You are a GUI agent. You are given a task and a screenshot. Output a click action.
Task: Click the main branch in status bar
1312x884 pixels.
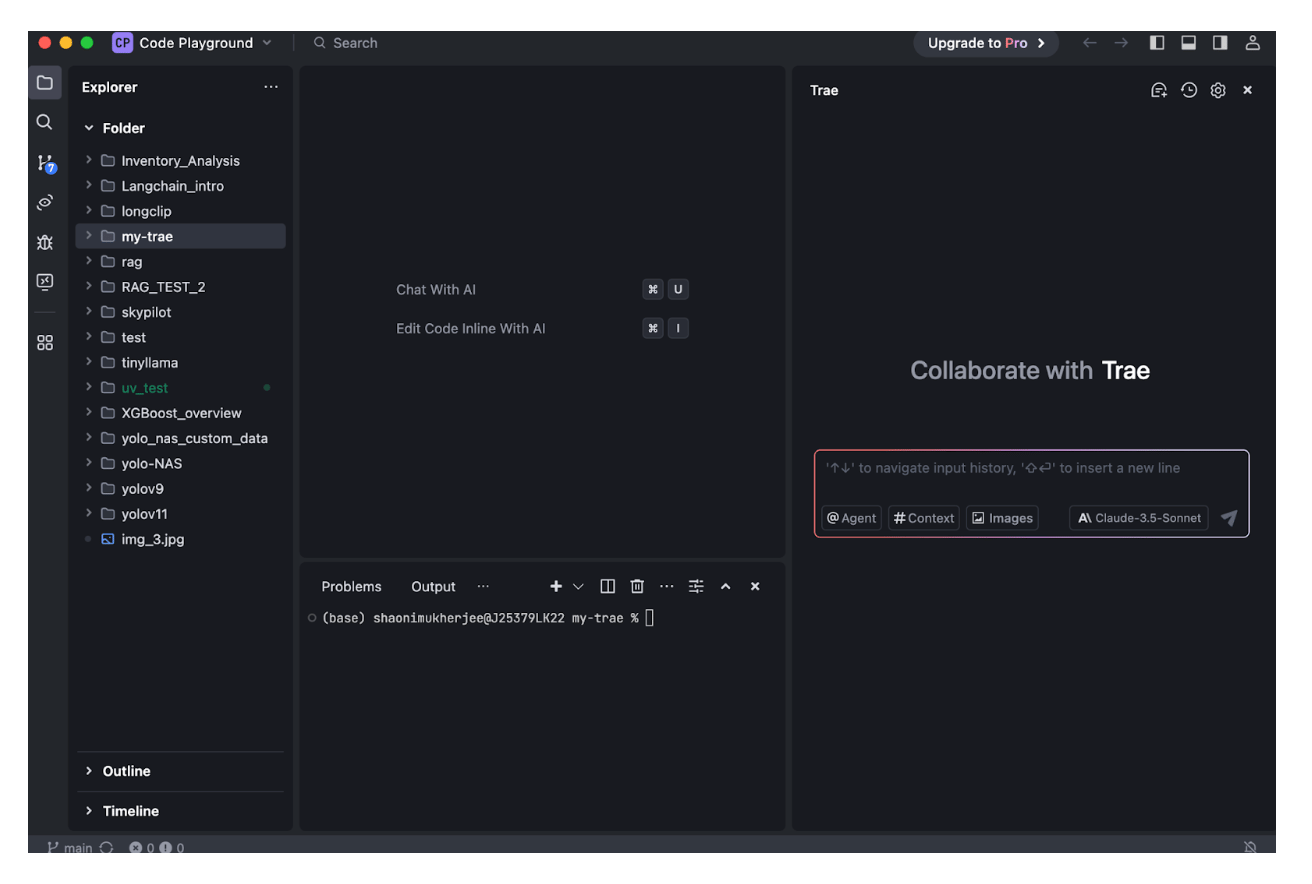coord(70,848)
